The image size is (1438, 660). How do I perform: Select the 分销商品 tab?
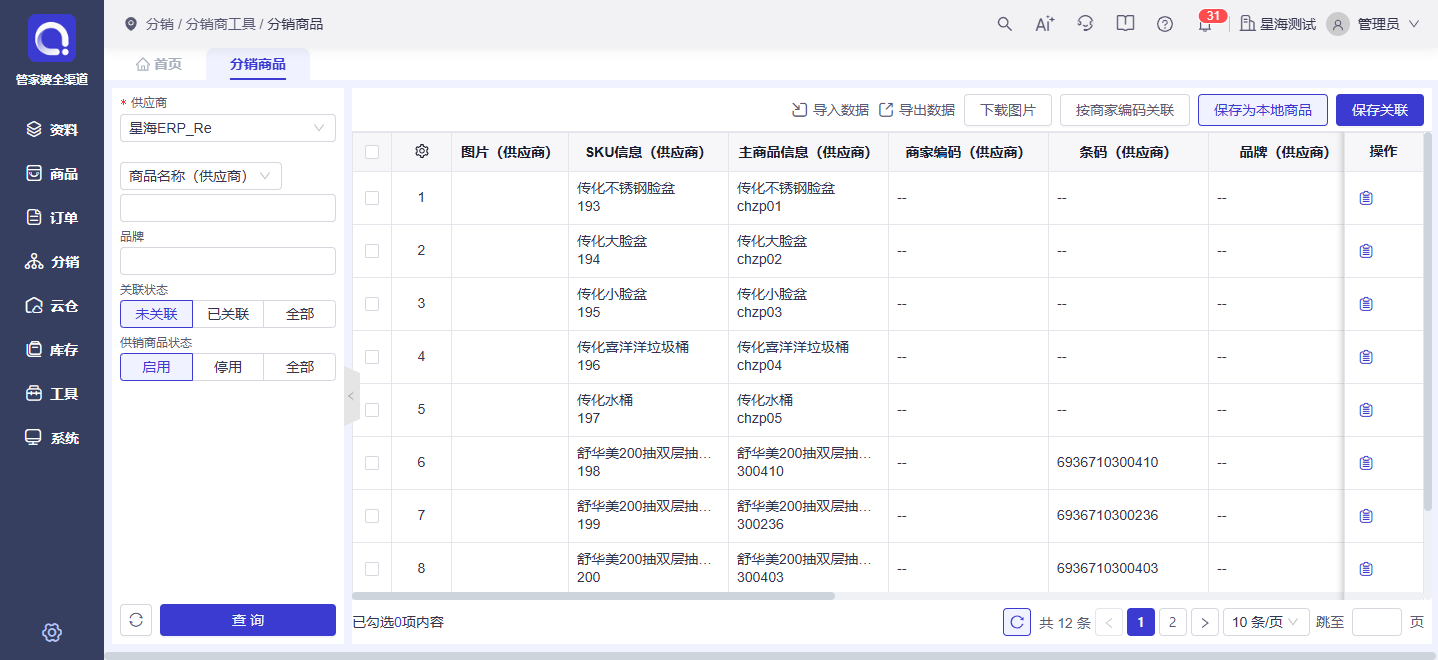coord(258,64)
